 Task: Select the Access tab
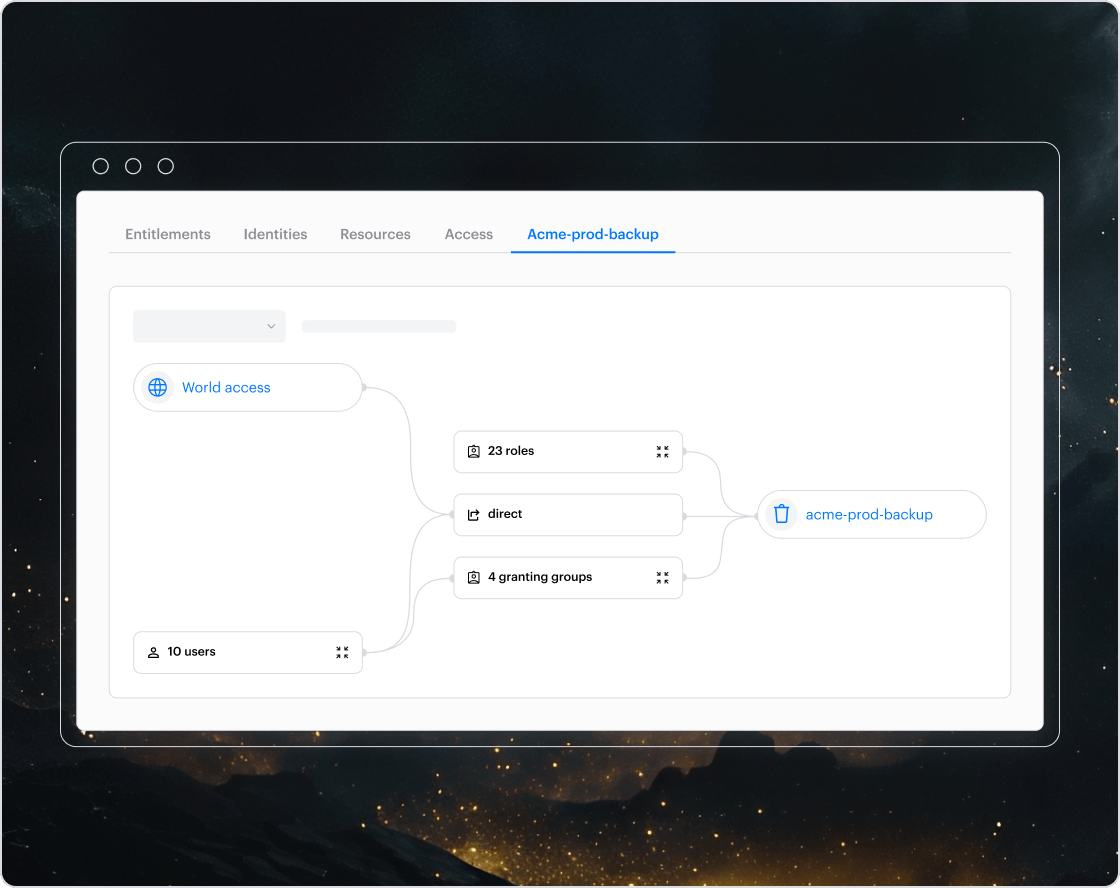click(469, 234)
